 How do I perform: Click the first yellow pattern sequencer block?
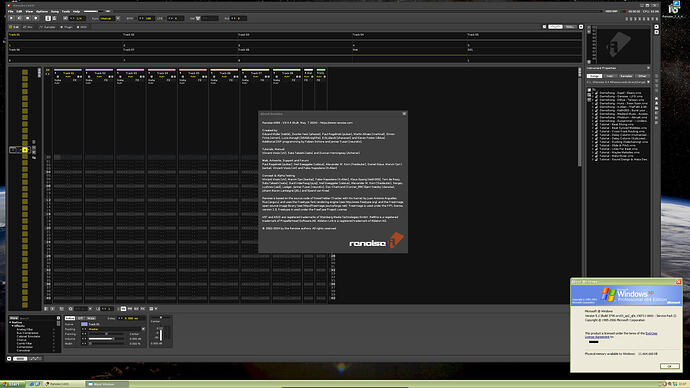coord(25,72)
